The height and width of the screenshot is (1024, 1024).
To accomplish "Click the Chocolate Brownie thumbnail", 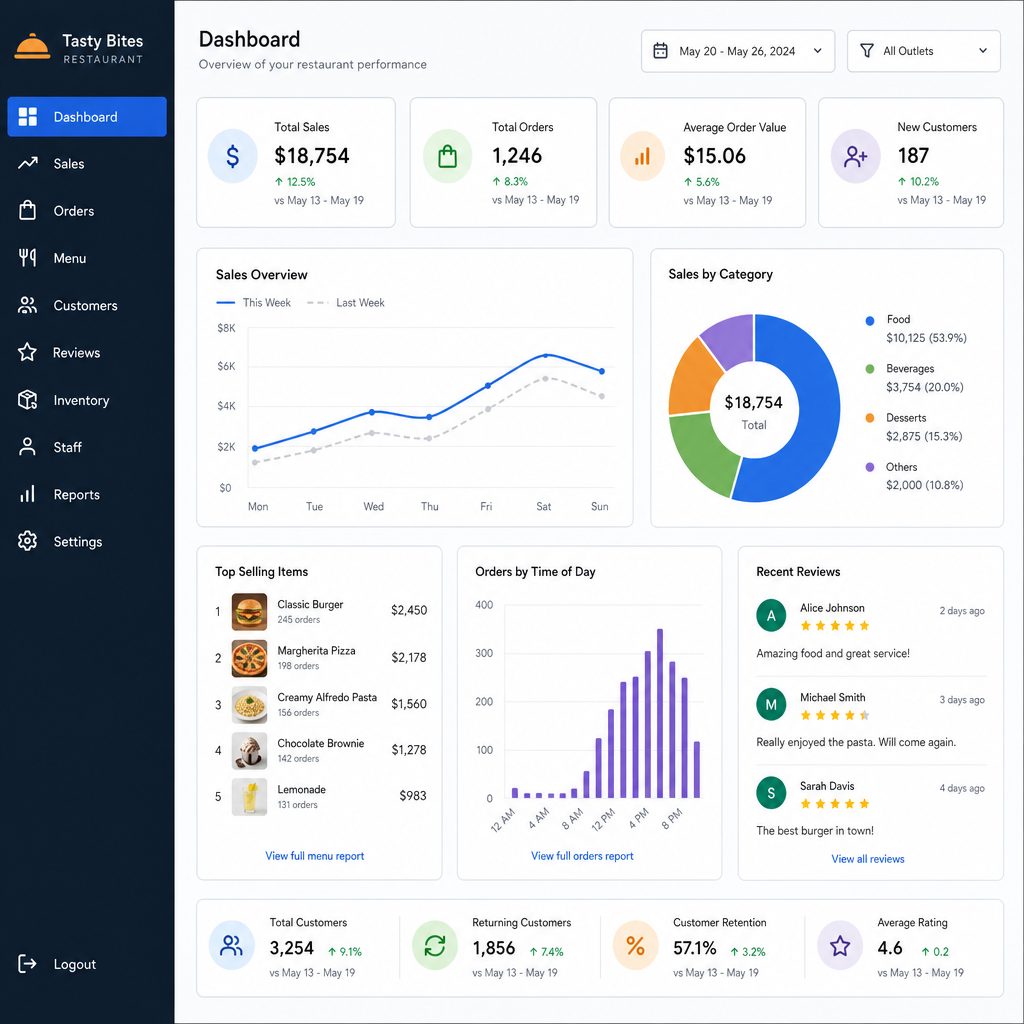I will 249,751.
